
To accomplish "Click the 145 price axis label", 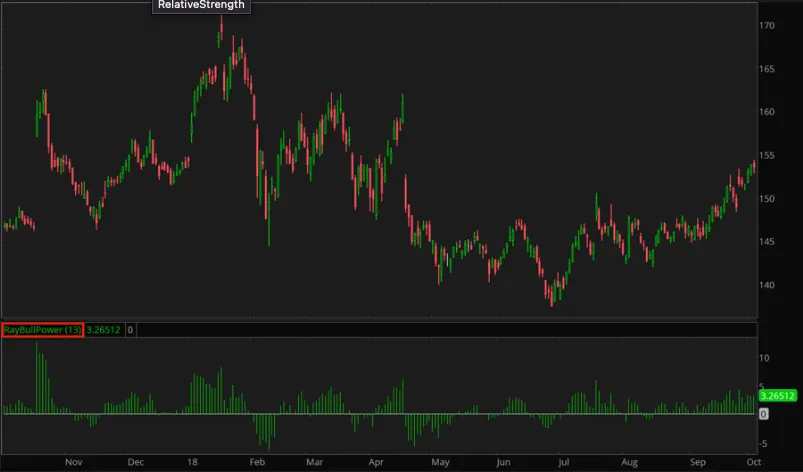I will 767,241.
